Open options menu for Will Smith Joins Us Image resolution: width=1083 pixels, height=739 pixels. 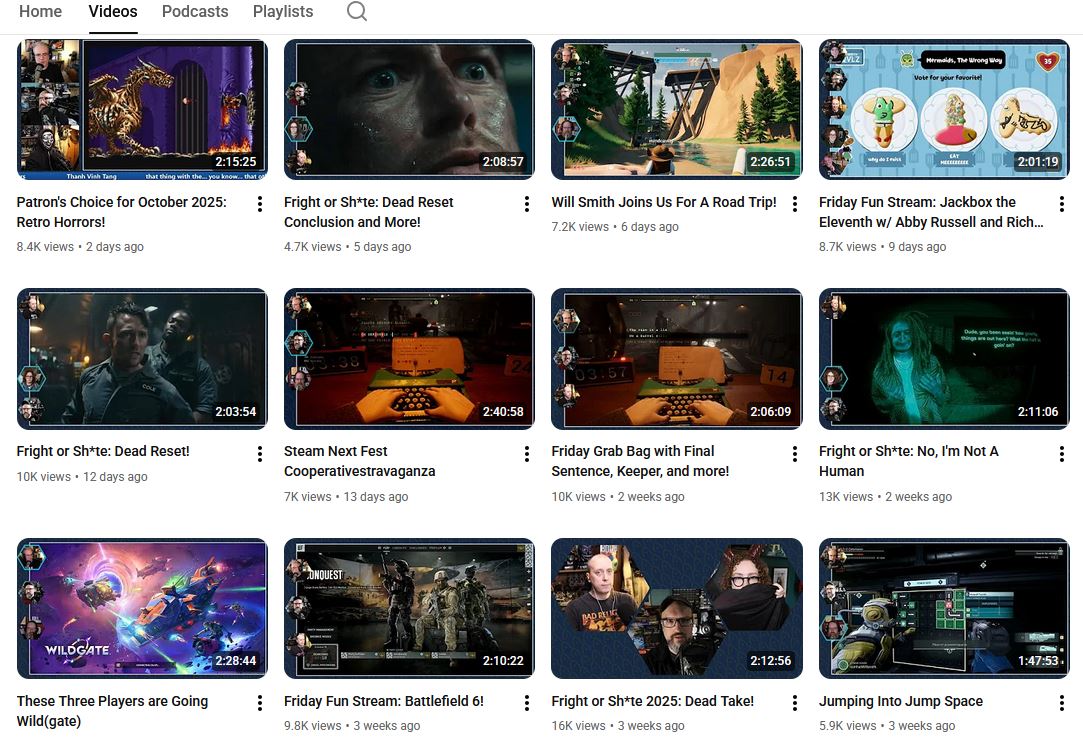pyautogui.click(x=795, y=204)
